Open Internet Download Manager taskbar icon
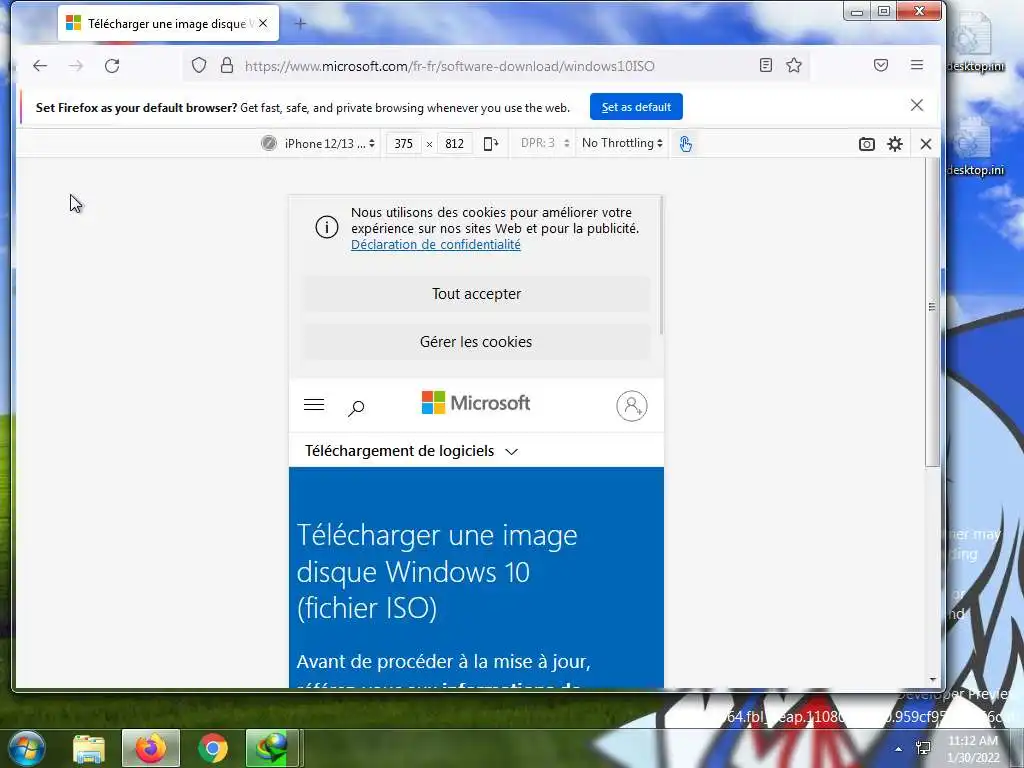The height and width of the screenshot is (768, 1024). pyautogui.click(x=272, y=748)
